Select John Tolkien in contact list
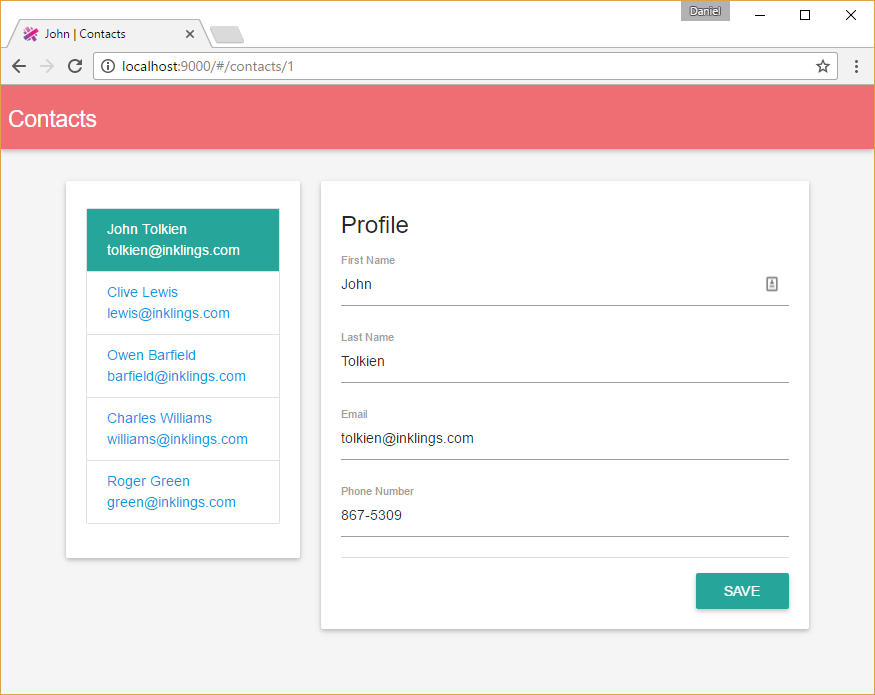 [x=183, y=240]
